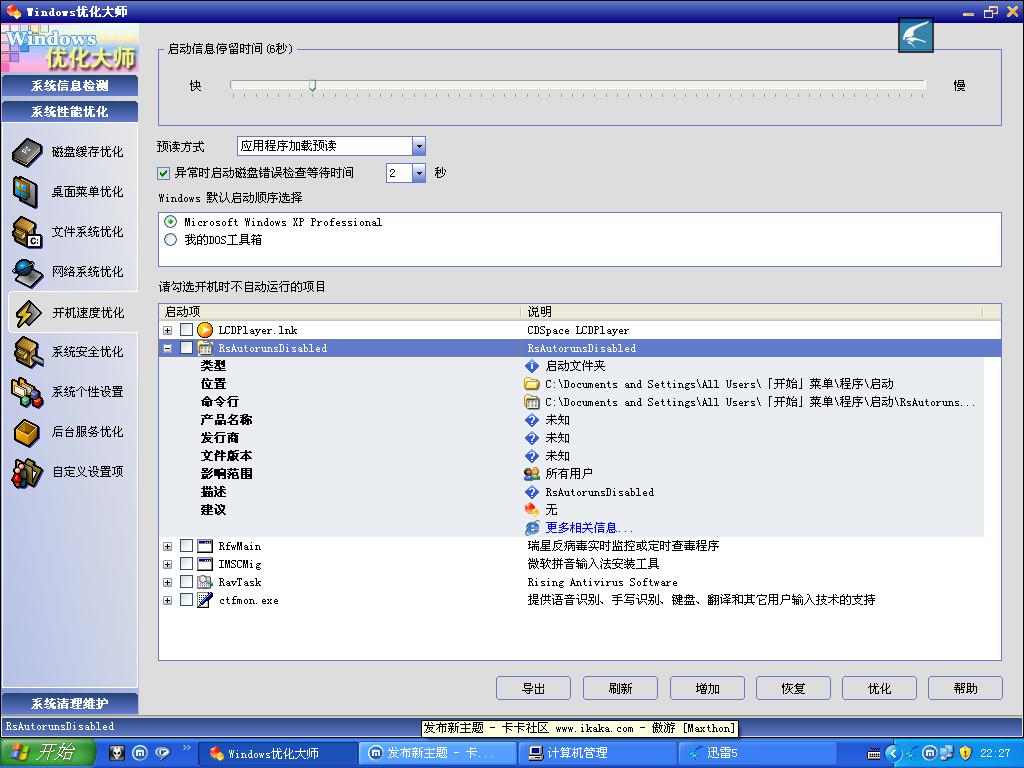Screen dimensions: 1024x768
Task: Click the 增加 (Add) button
Action: tap(707, 688)
